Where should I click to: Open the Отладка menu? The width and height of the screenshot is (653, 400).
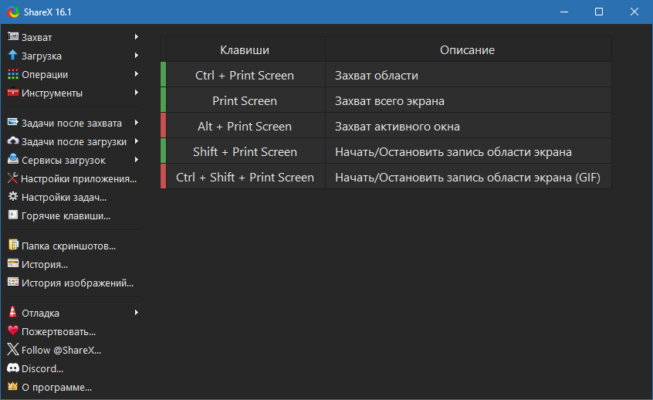(x=73, y=313)
